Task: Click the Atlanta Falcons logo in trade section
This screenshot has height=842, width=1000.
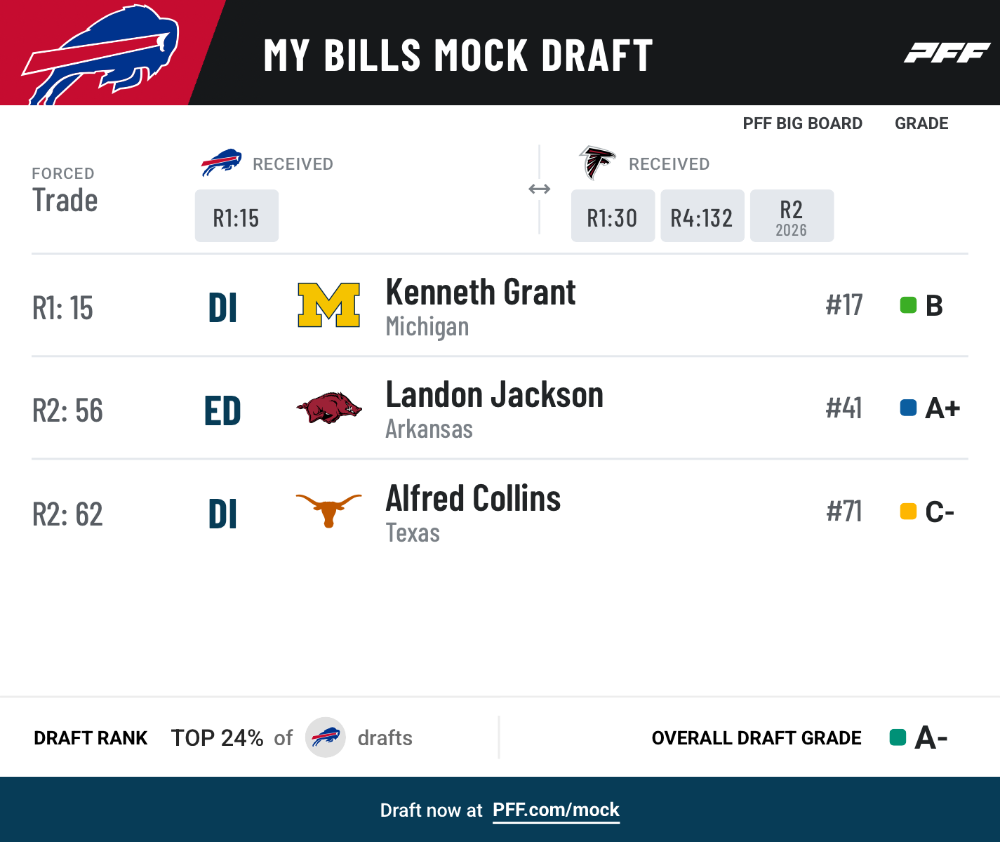Action: tap(597, 163)
